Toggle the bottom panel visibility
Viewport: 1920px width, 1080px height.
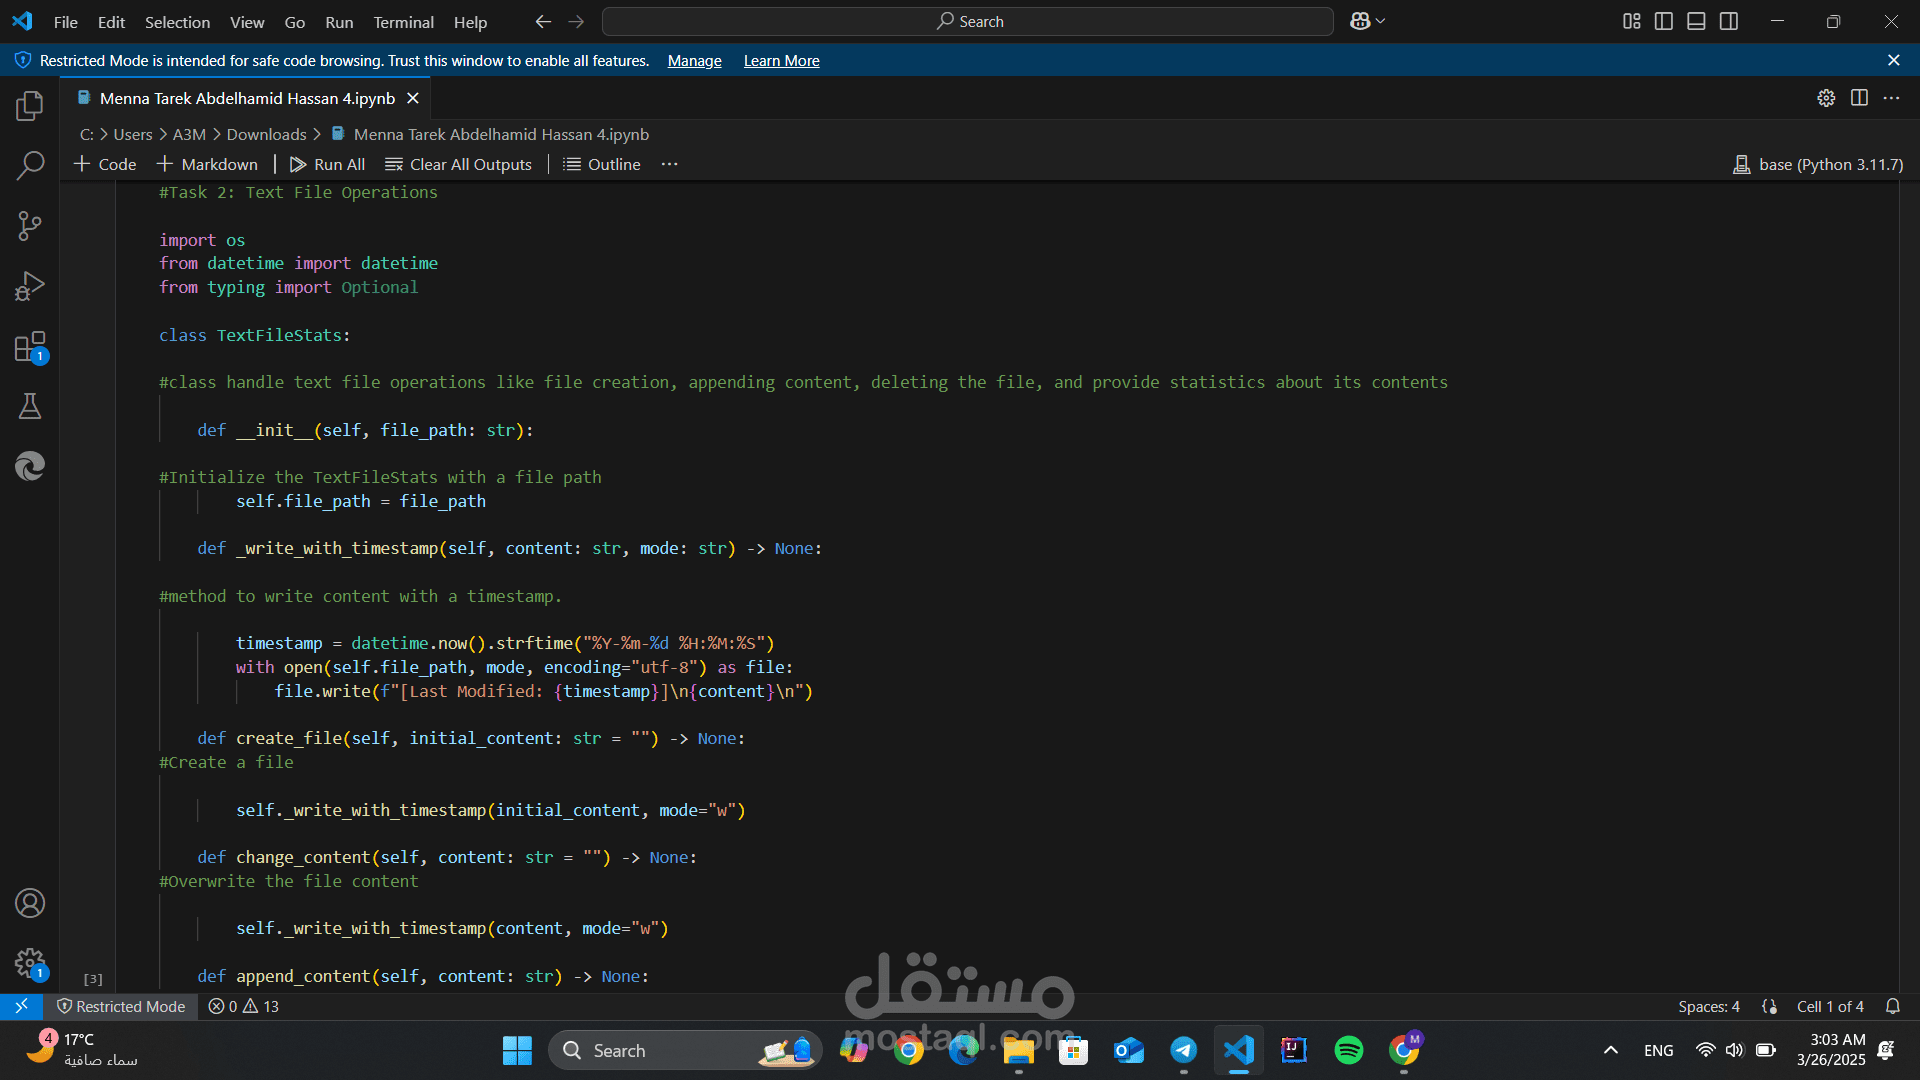(x=1696, y=20)
